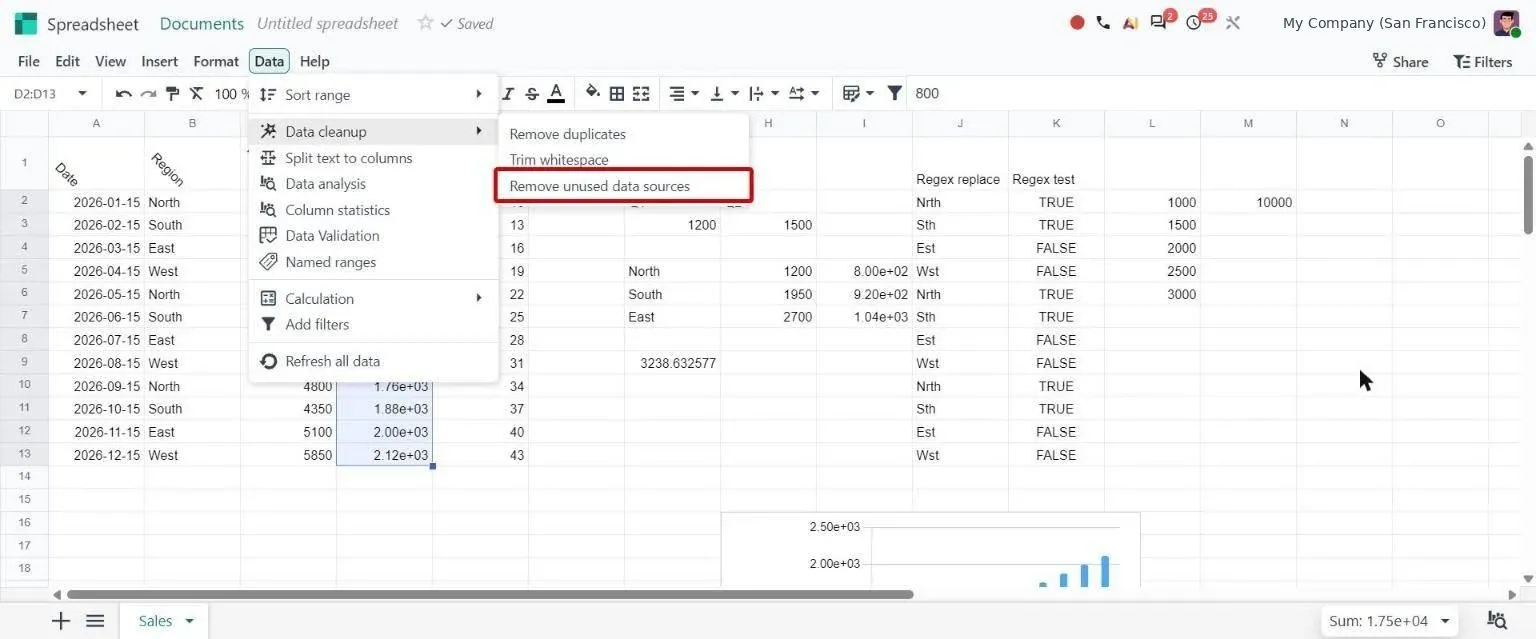1536x639 pixels.
Task: Click the Undo arrow icon
Action: pyautogui.click(x=124, y=94)
